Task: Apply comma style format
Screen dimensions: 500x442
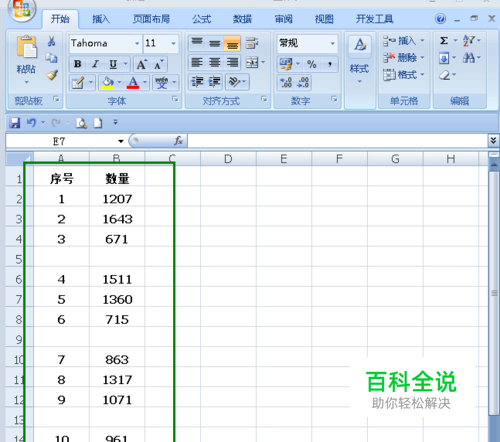Action: click(330, 64)
